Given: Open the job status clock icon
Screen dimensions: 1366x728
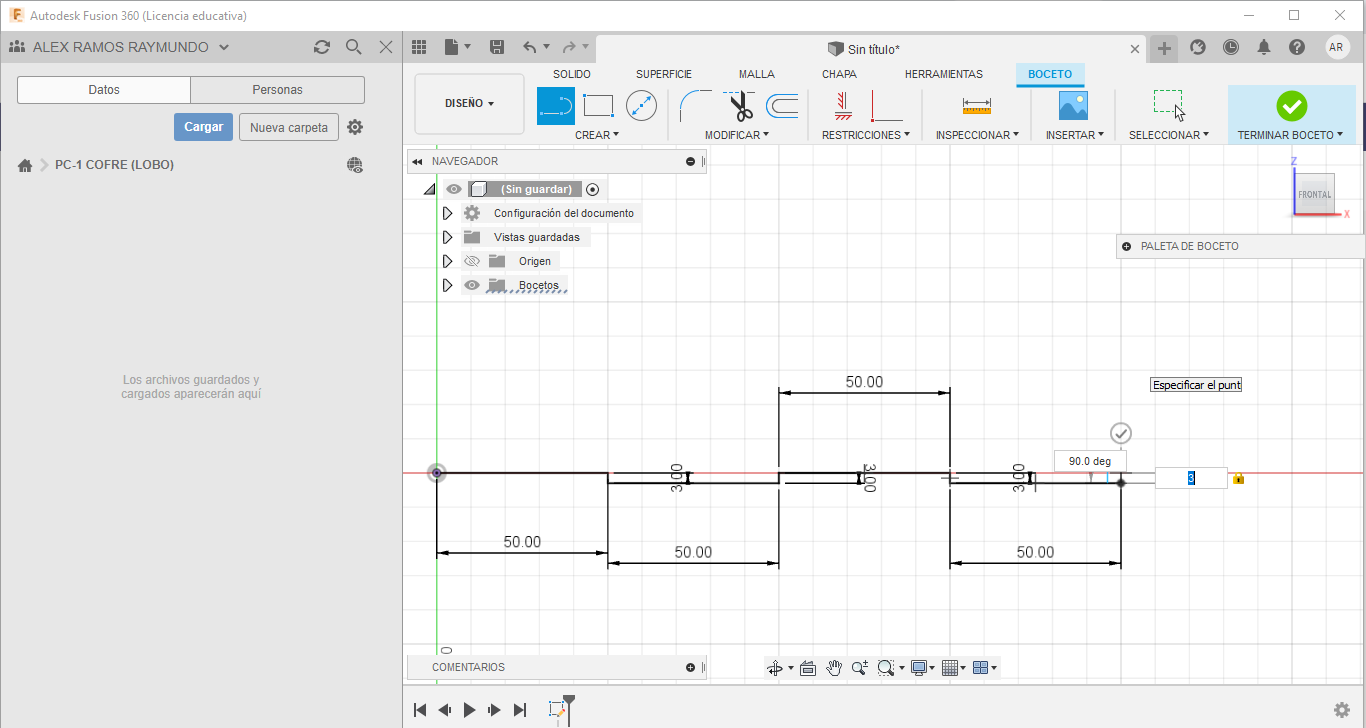Looking at the screenshot, I should pos(1230,47).
